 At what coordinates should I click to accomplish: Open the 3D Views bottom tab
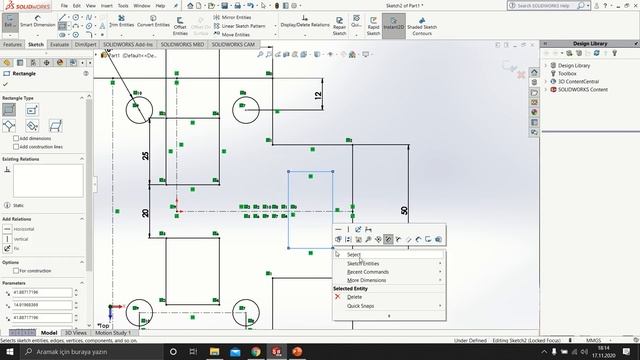76,333
